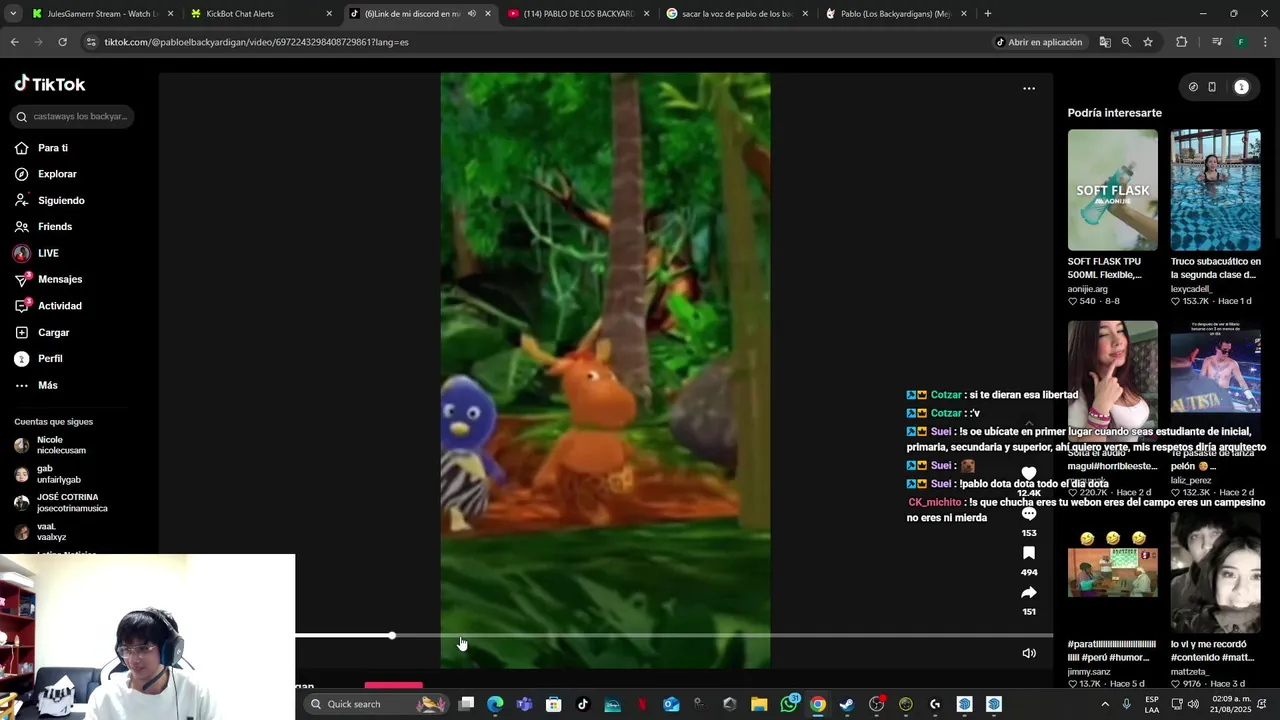Screen dimensions: 1280x720
Task: Click the address bar URL
Action: coord(256,42)
